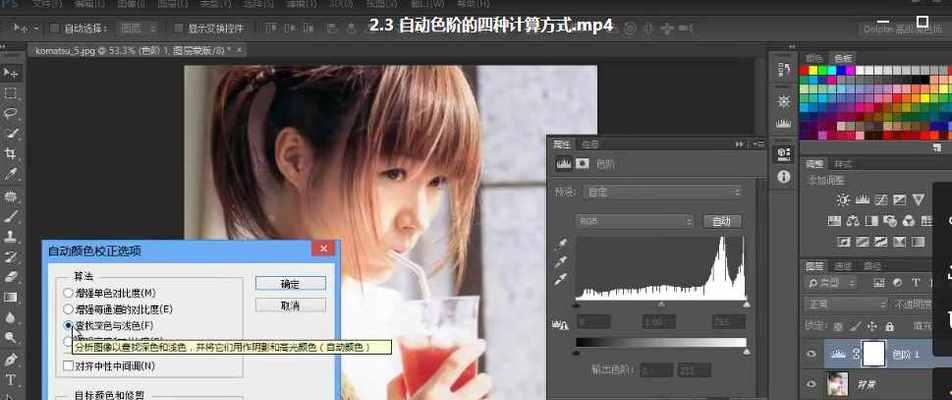Open the layer blend mode dropdown
The height and width of the screenshot is (400, 952).
(x=845, y=304)
